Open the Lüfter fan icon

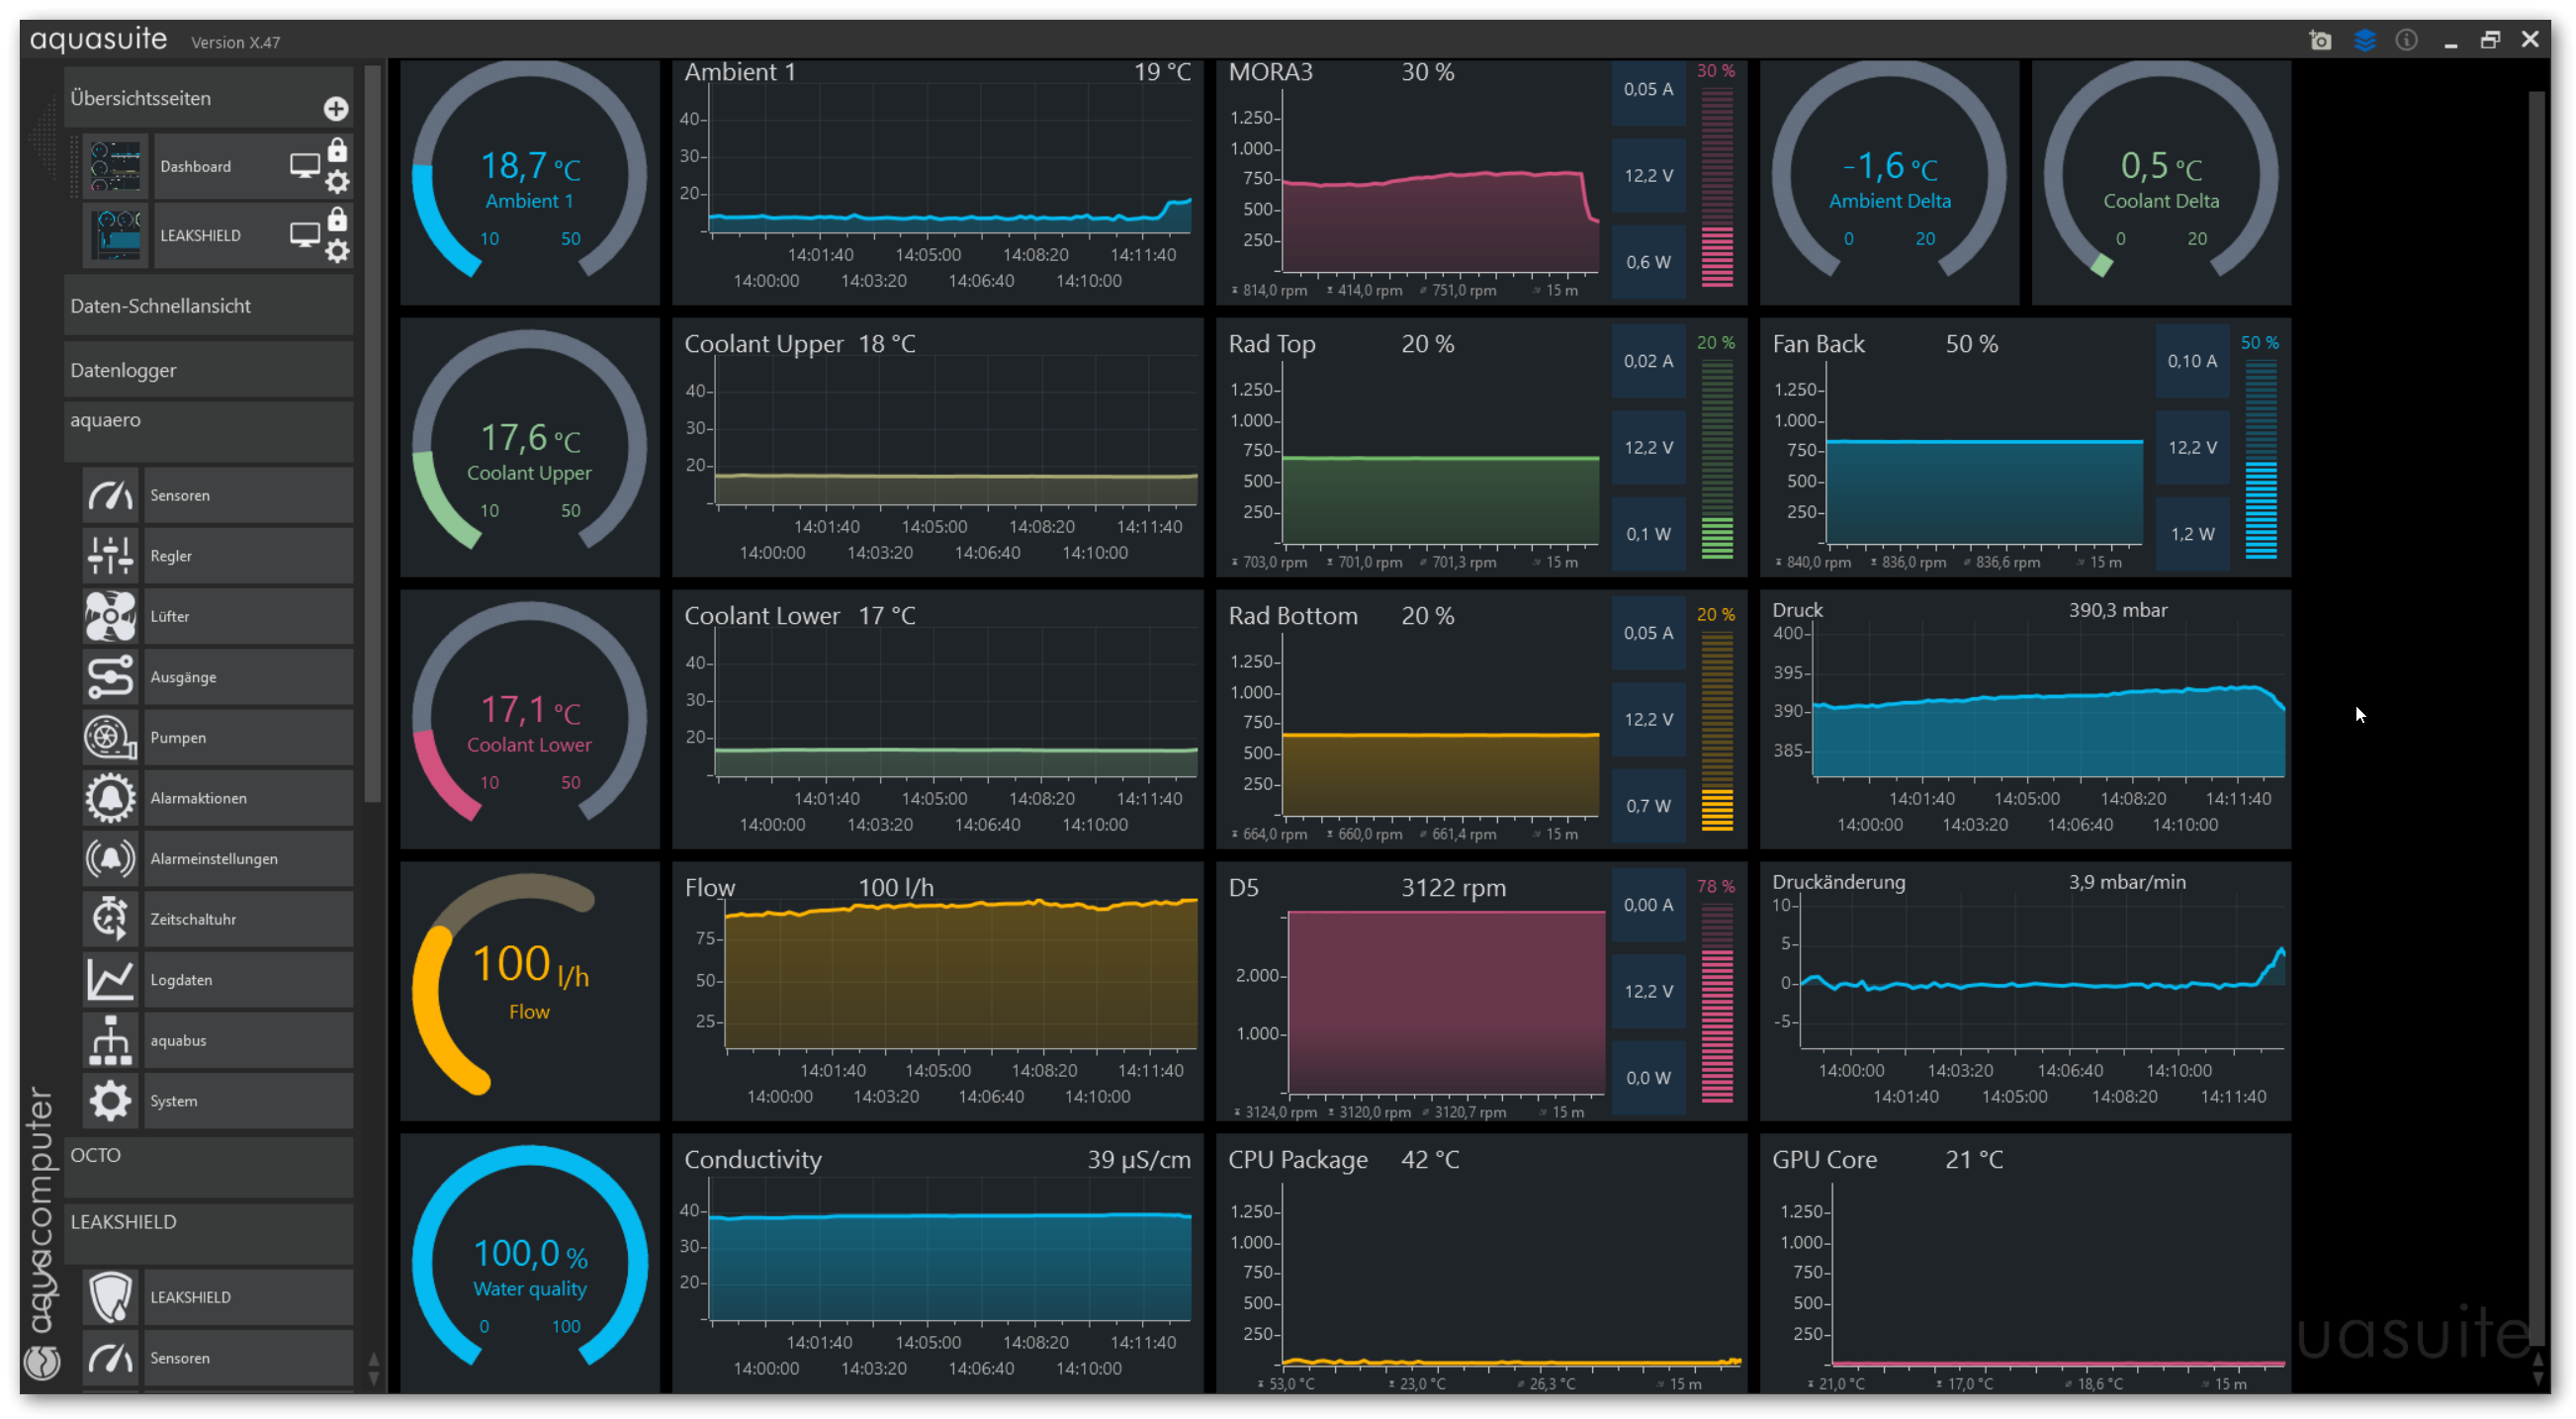(110, 616)
